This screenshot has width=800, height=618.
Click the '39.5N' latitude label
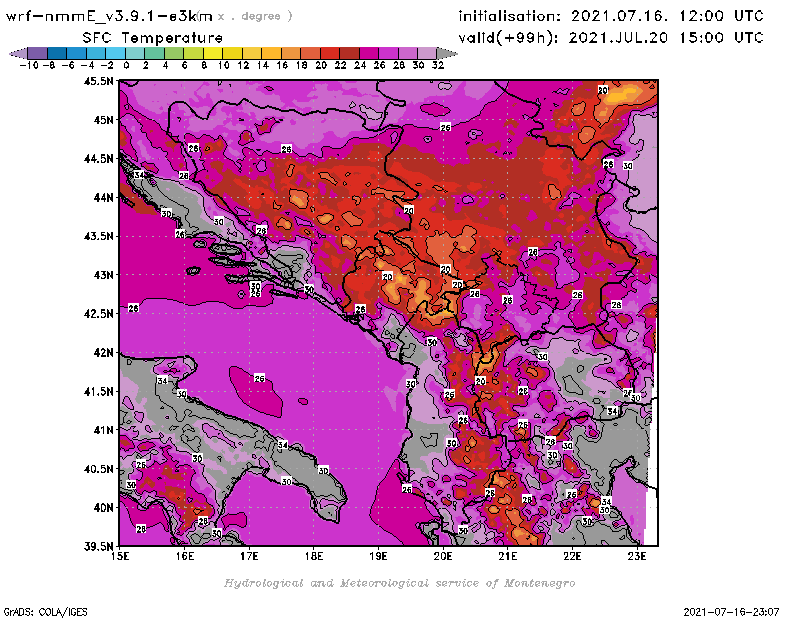tap(99, 547)
